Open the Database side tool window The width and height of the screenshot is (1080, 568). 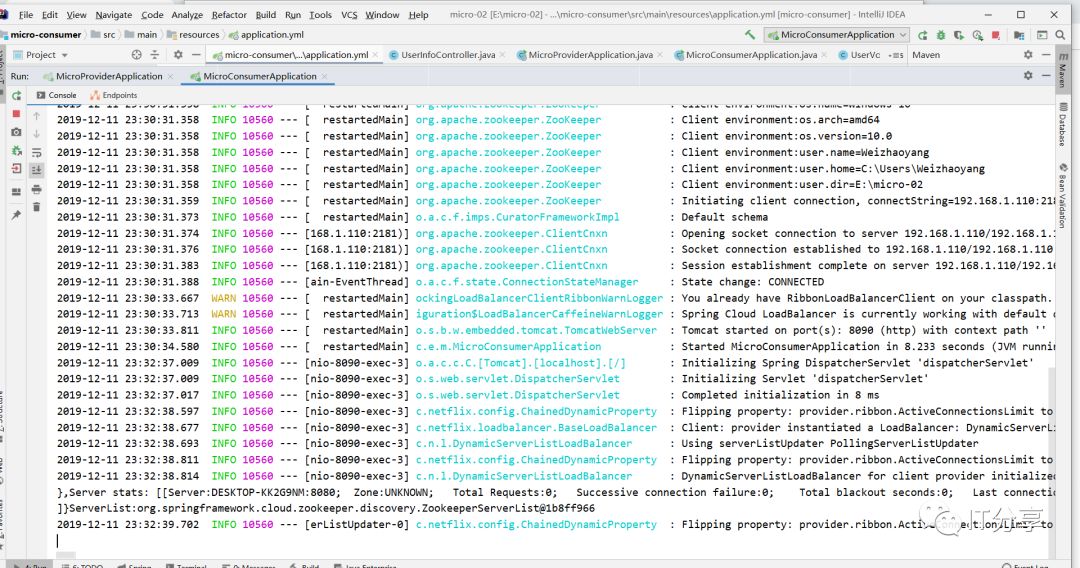(x=1063, y=125)
